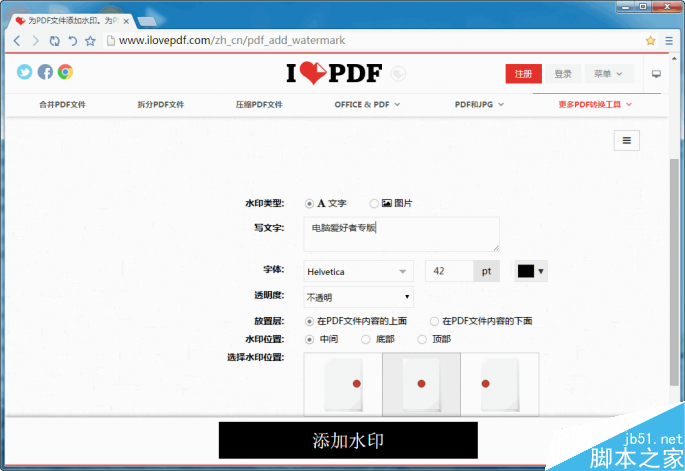This screenshot has height=471, width=685.
Task: Click the yellow bookmark star at right
Action: coord(650,41)
